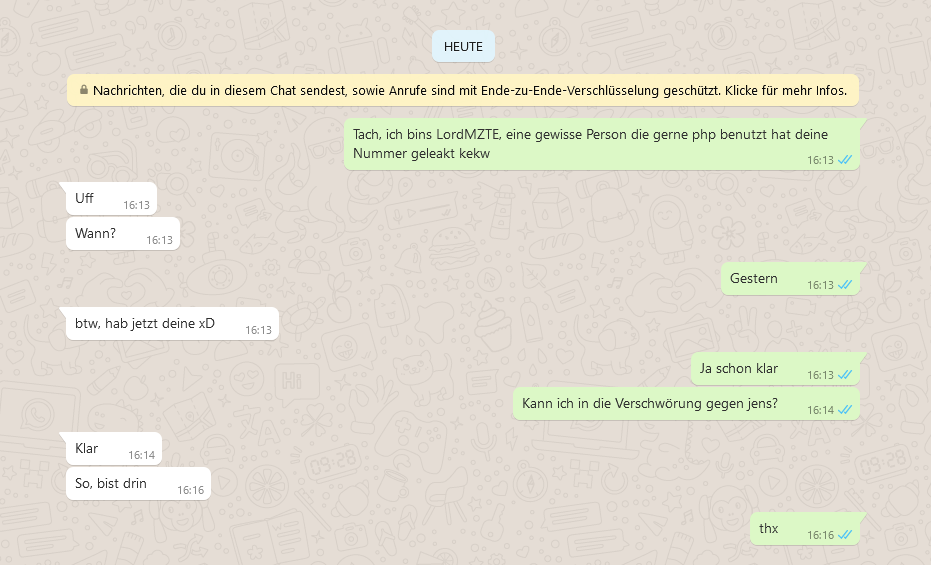Viewport: 931px width, 565px height.
Task: Click the message btw, hab jetzt deine xD
Action: (x=172, y=323)
